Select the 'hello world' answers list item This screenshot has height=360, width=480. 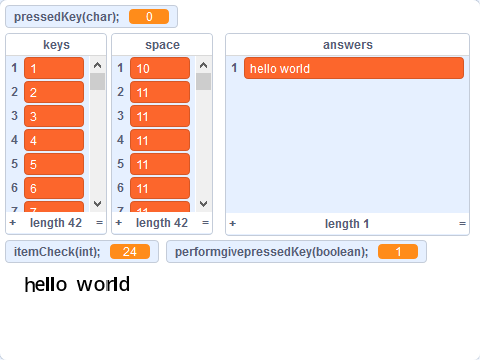coord(354,68)
